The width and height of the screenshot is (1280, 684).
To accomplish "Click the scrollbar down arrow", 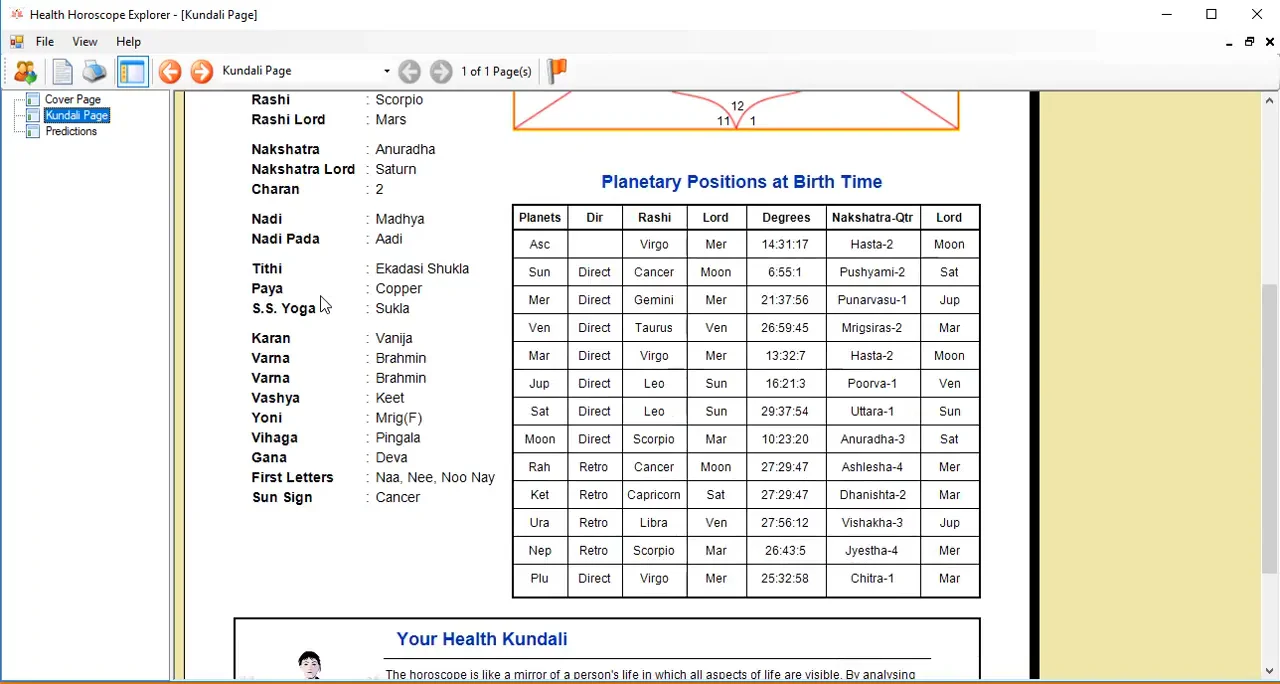I will [x=1270, y=671].
